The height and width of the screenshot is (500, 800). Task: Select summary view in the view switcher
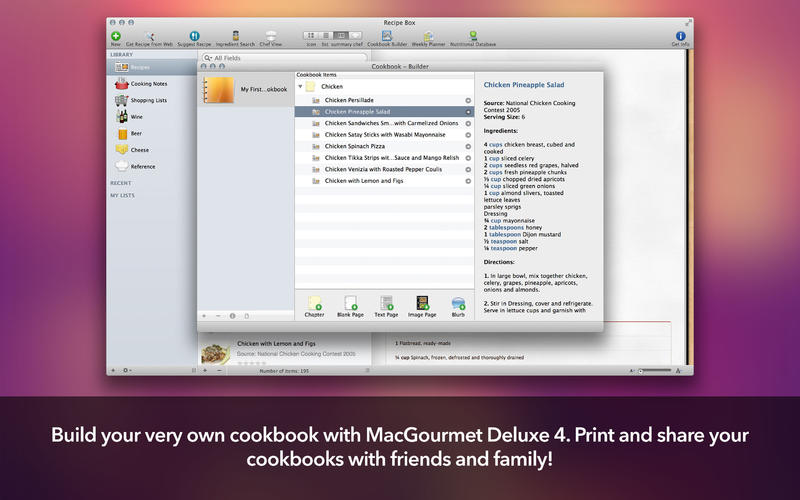340,35
